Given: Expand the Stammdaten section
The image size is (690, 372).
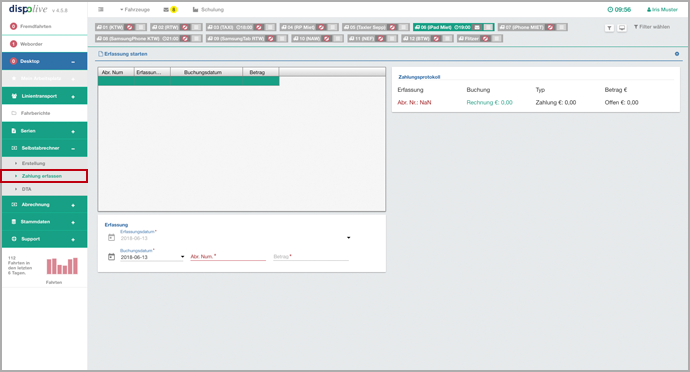Looking at the screenshot, I should tap(73, 222).
